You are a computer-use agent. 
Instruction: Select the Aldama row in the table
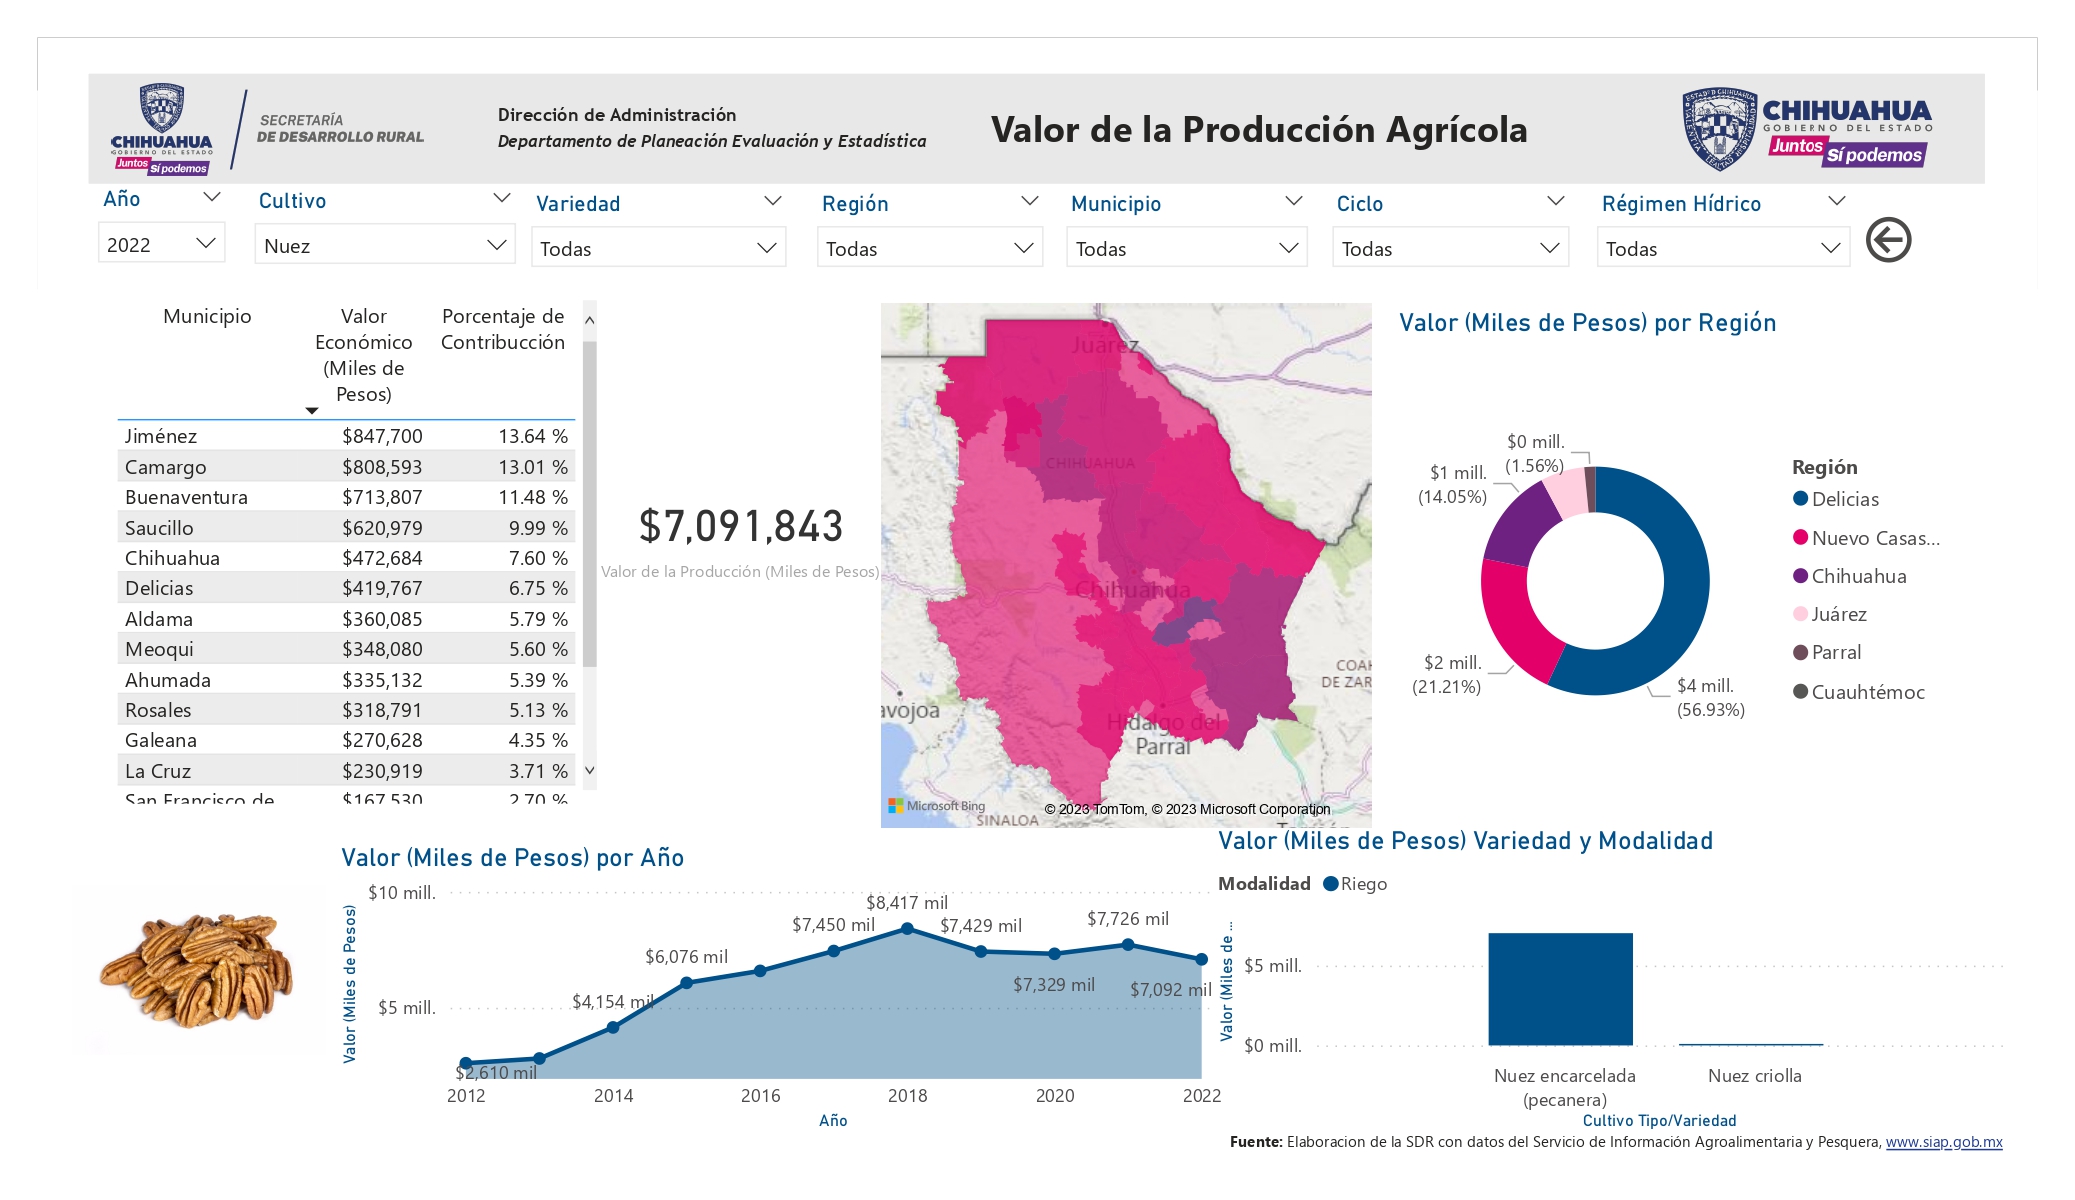(x=346, y=619)
